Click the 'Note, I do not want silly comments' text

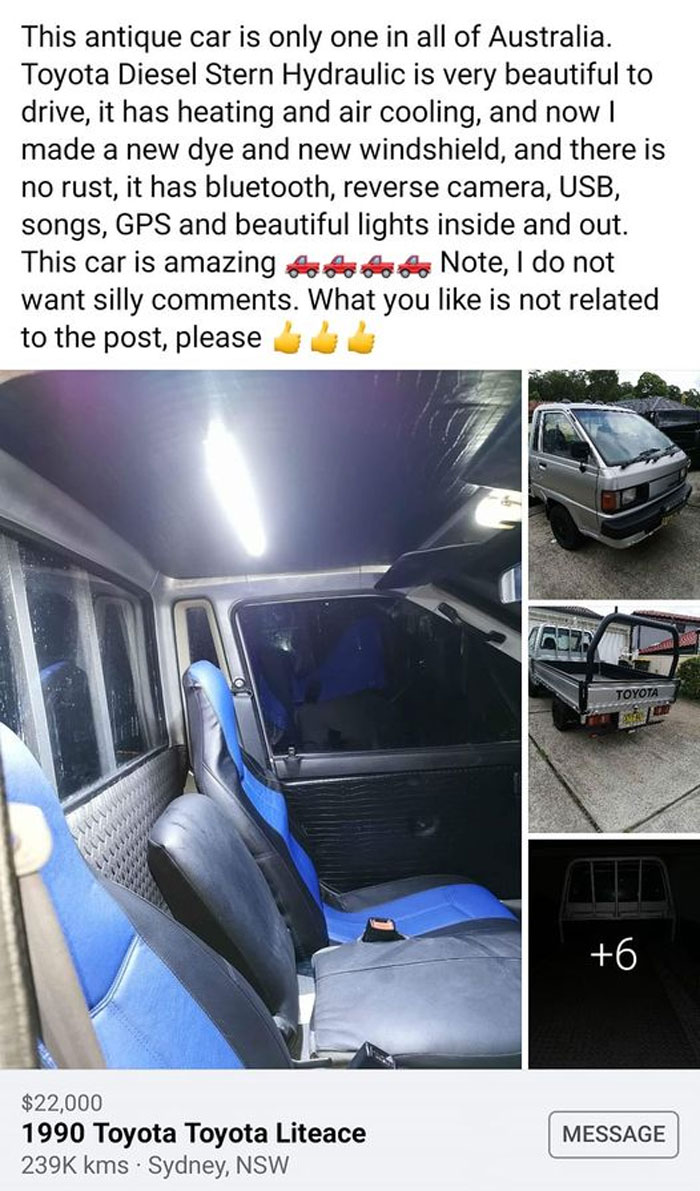pos(340,281)
